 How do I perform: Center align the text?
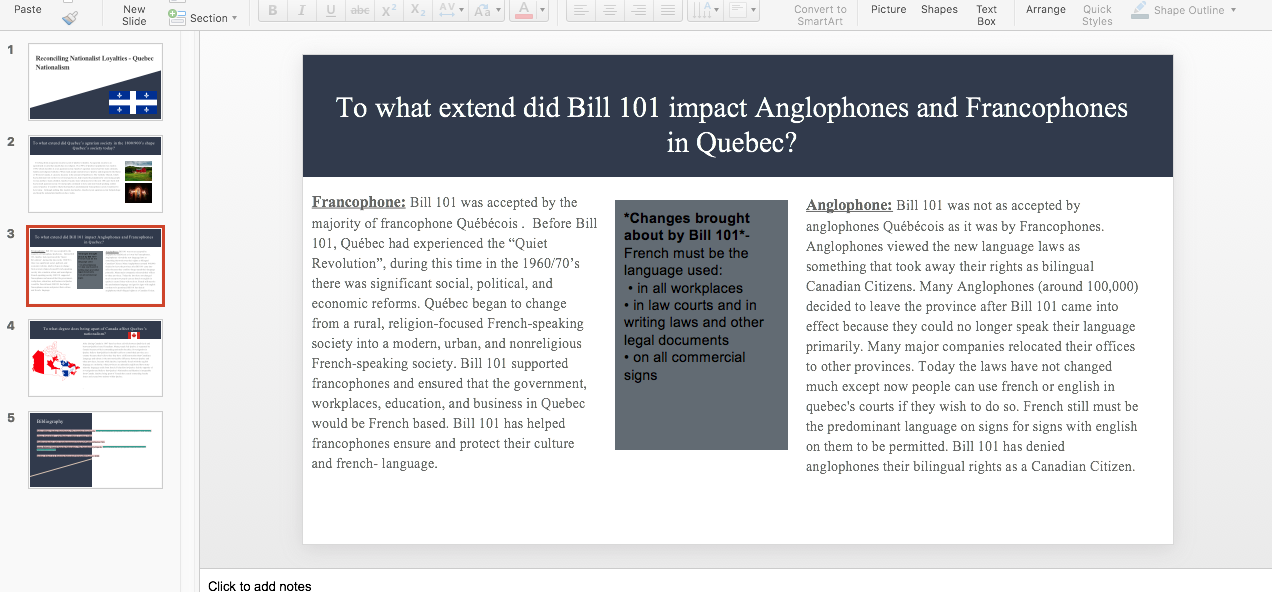609,11
